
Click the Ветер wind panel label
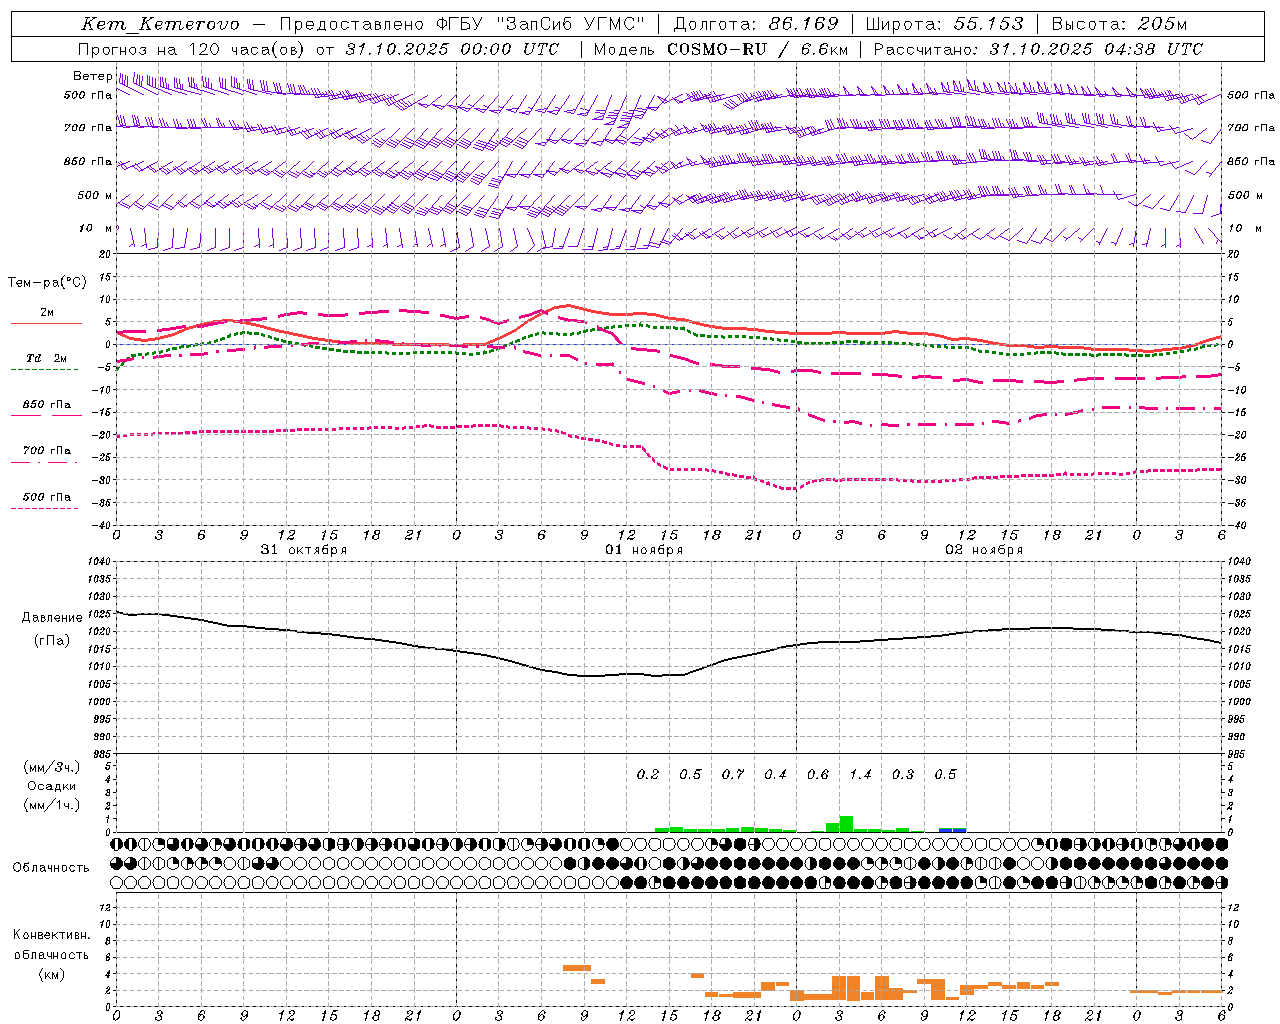tap(93, 76)
